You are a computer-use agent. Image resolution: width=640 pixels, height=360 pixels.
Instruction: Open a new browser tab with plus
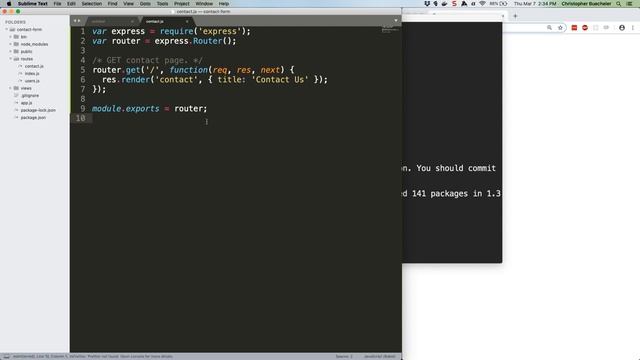515,16
